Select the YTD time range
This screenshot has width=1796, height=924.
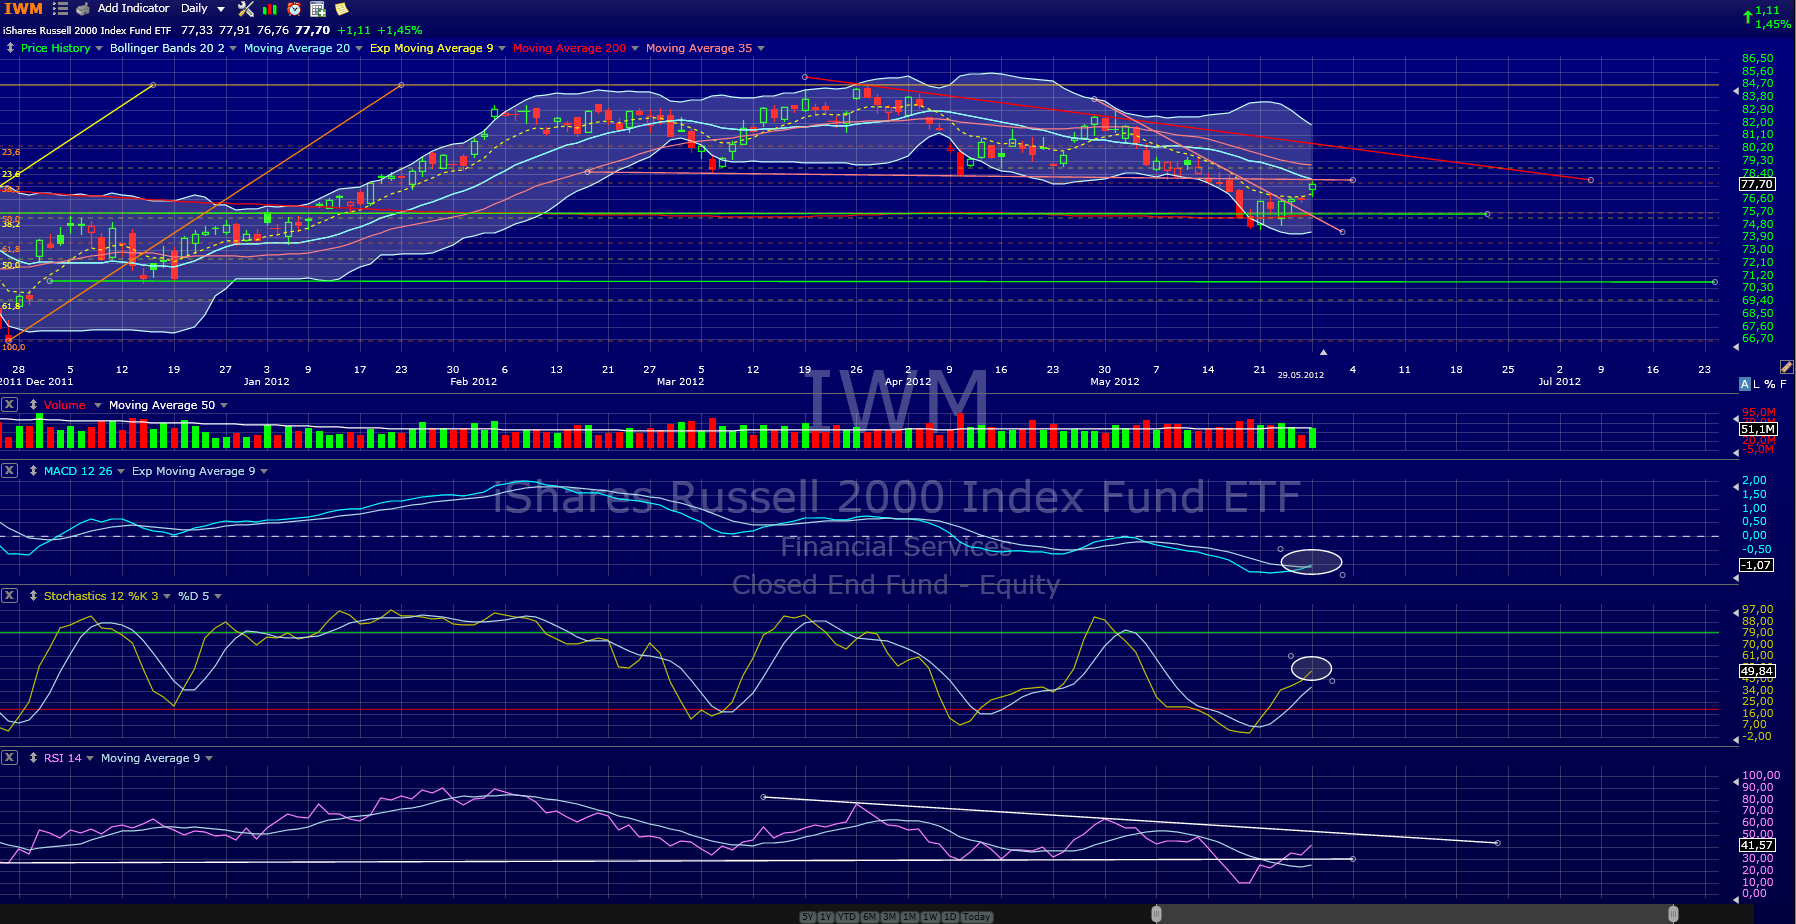(847, 917)
